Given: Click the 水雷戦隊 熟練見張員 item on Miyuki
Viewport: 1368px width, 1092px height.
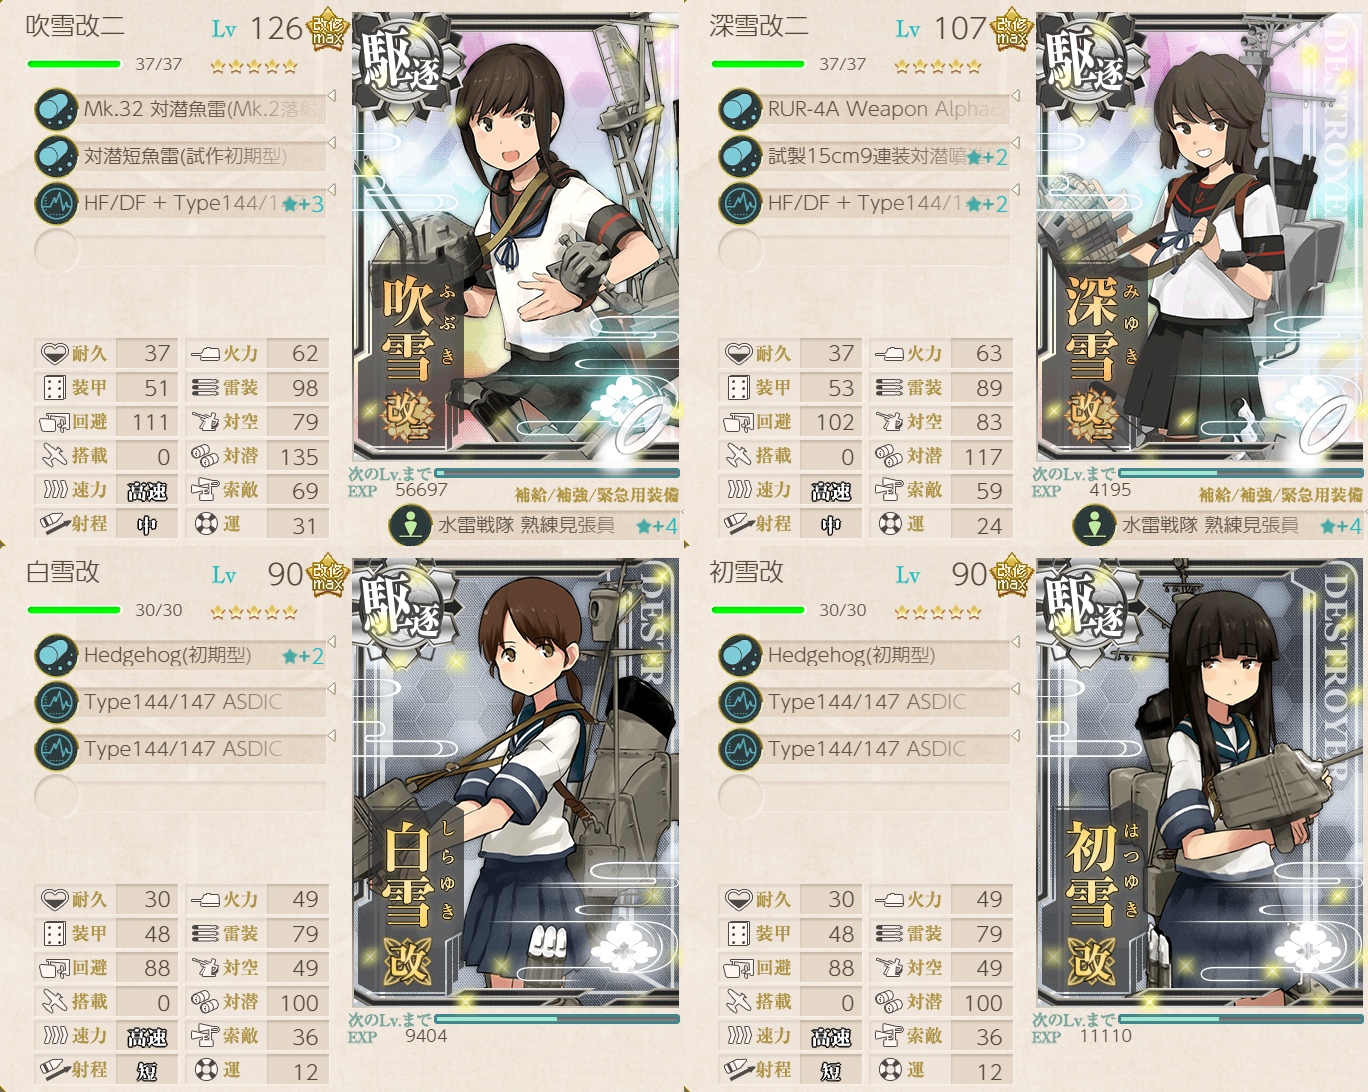Looking at the screenshot, I should [x=1218, y=525].
